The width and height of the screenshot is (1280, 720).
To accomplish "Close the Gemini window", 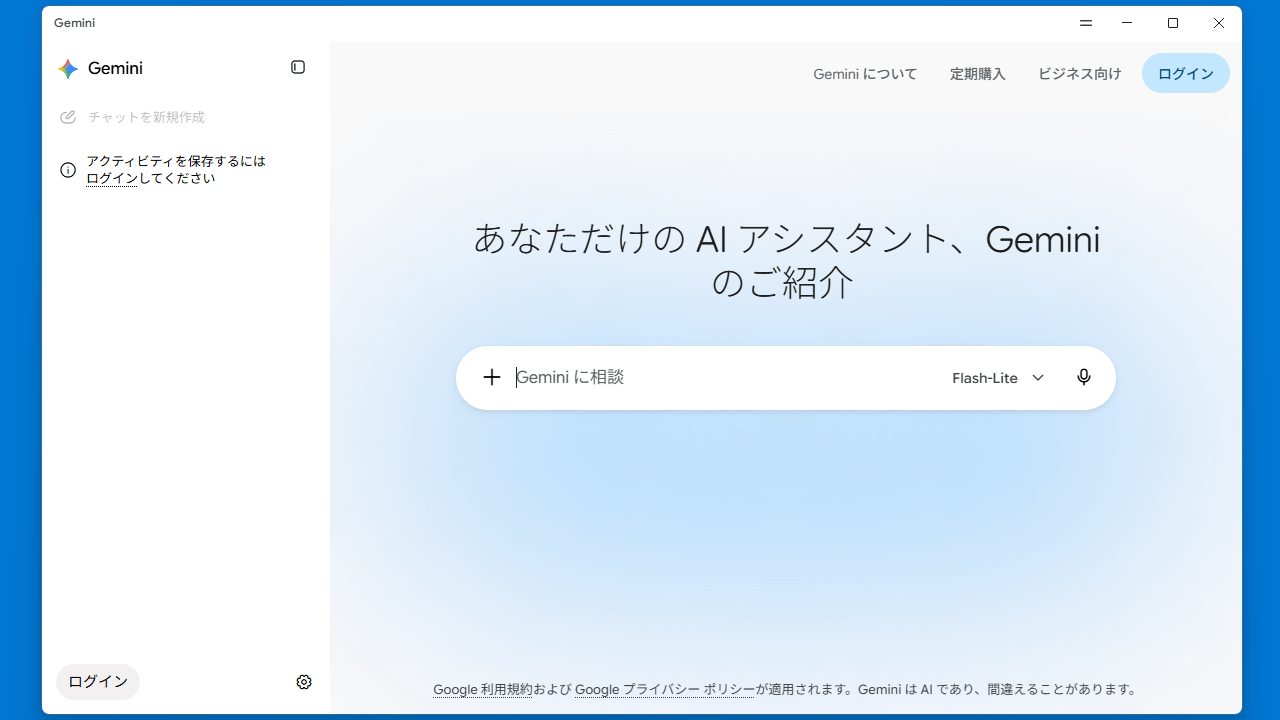I will 1219,23.
